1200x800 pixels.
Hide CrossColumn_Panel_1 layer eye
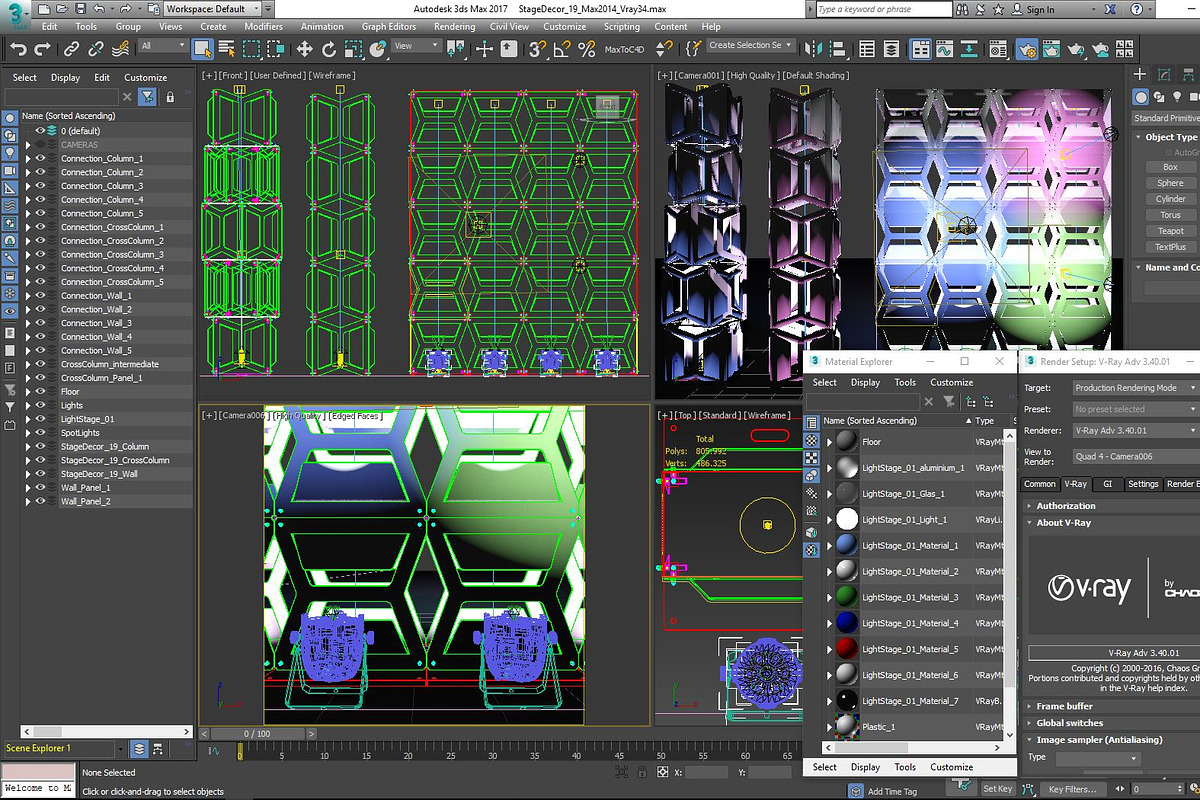(41, 378)
